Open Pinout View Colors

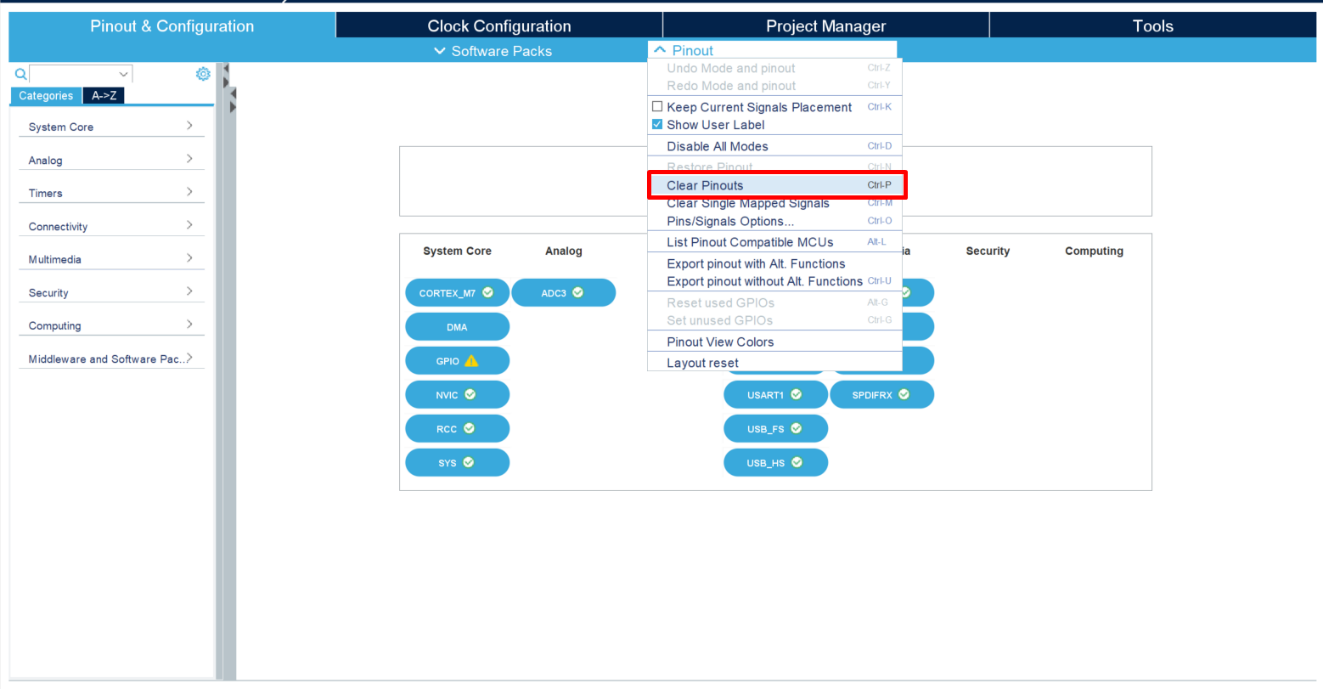pos(721,341)
